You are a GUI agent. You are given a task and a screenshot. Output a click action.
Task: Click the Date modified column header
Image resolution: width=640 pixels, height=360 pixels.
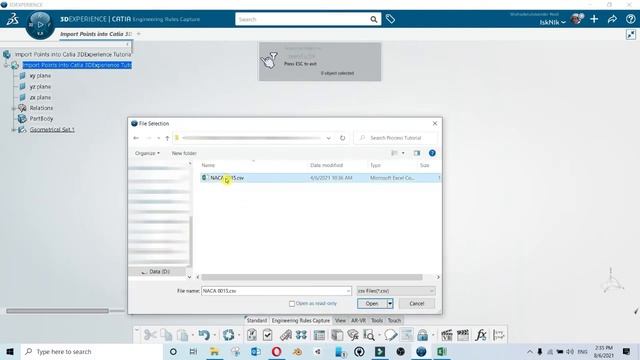coord(327,165)
